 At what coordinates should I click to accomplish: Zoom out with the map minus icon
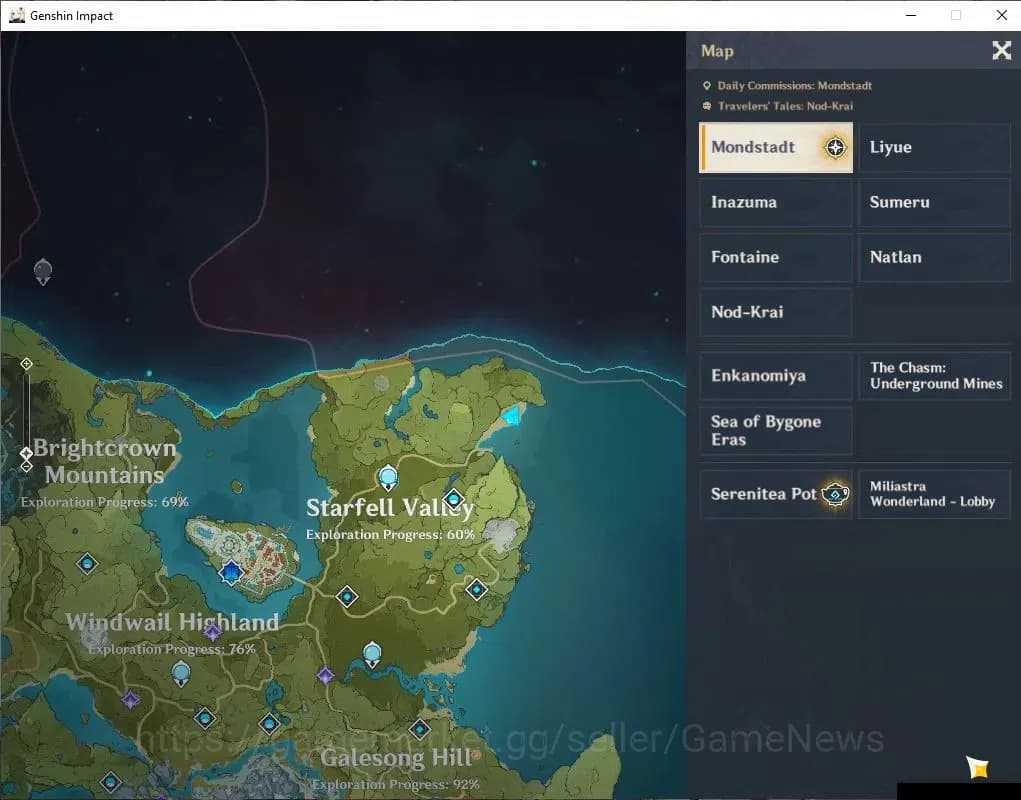click(26, 466)
